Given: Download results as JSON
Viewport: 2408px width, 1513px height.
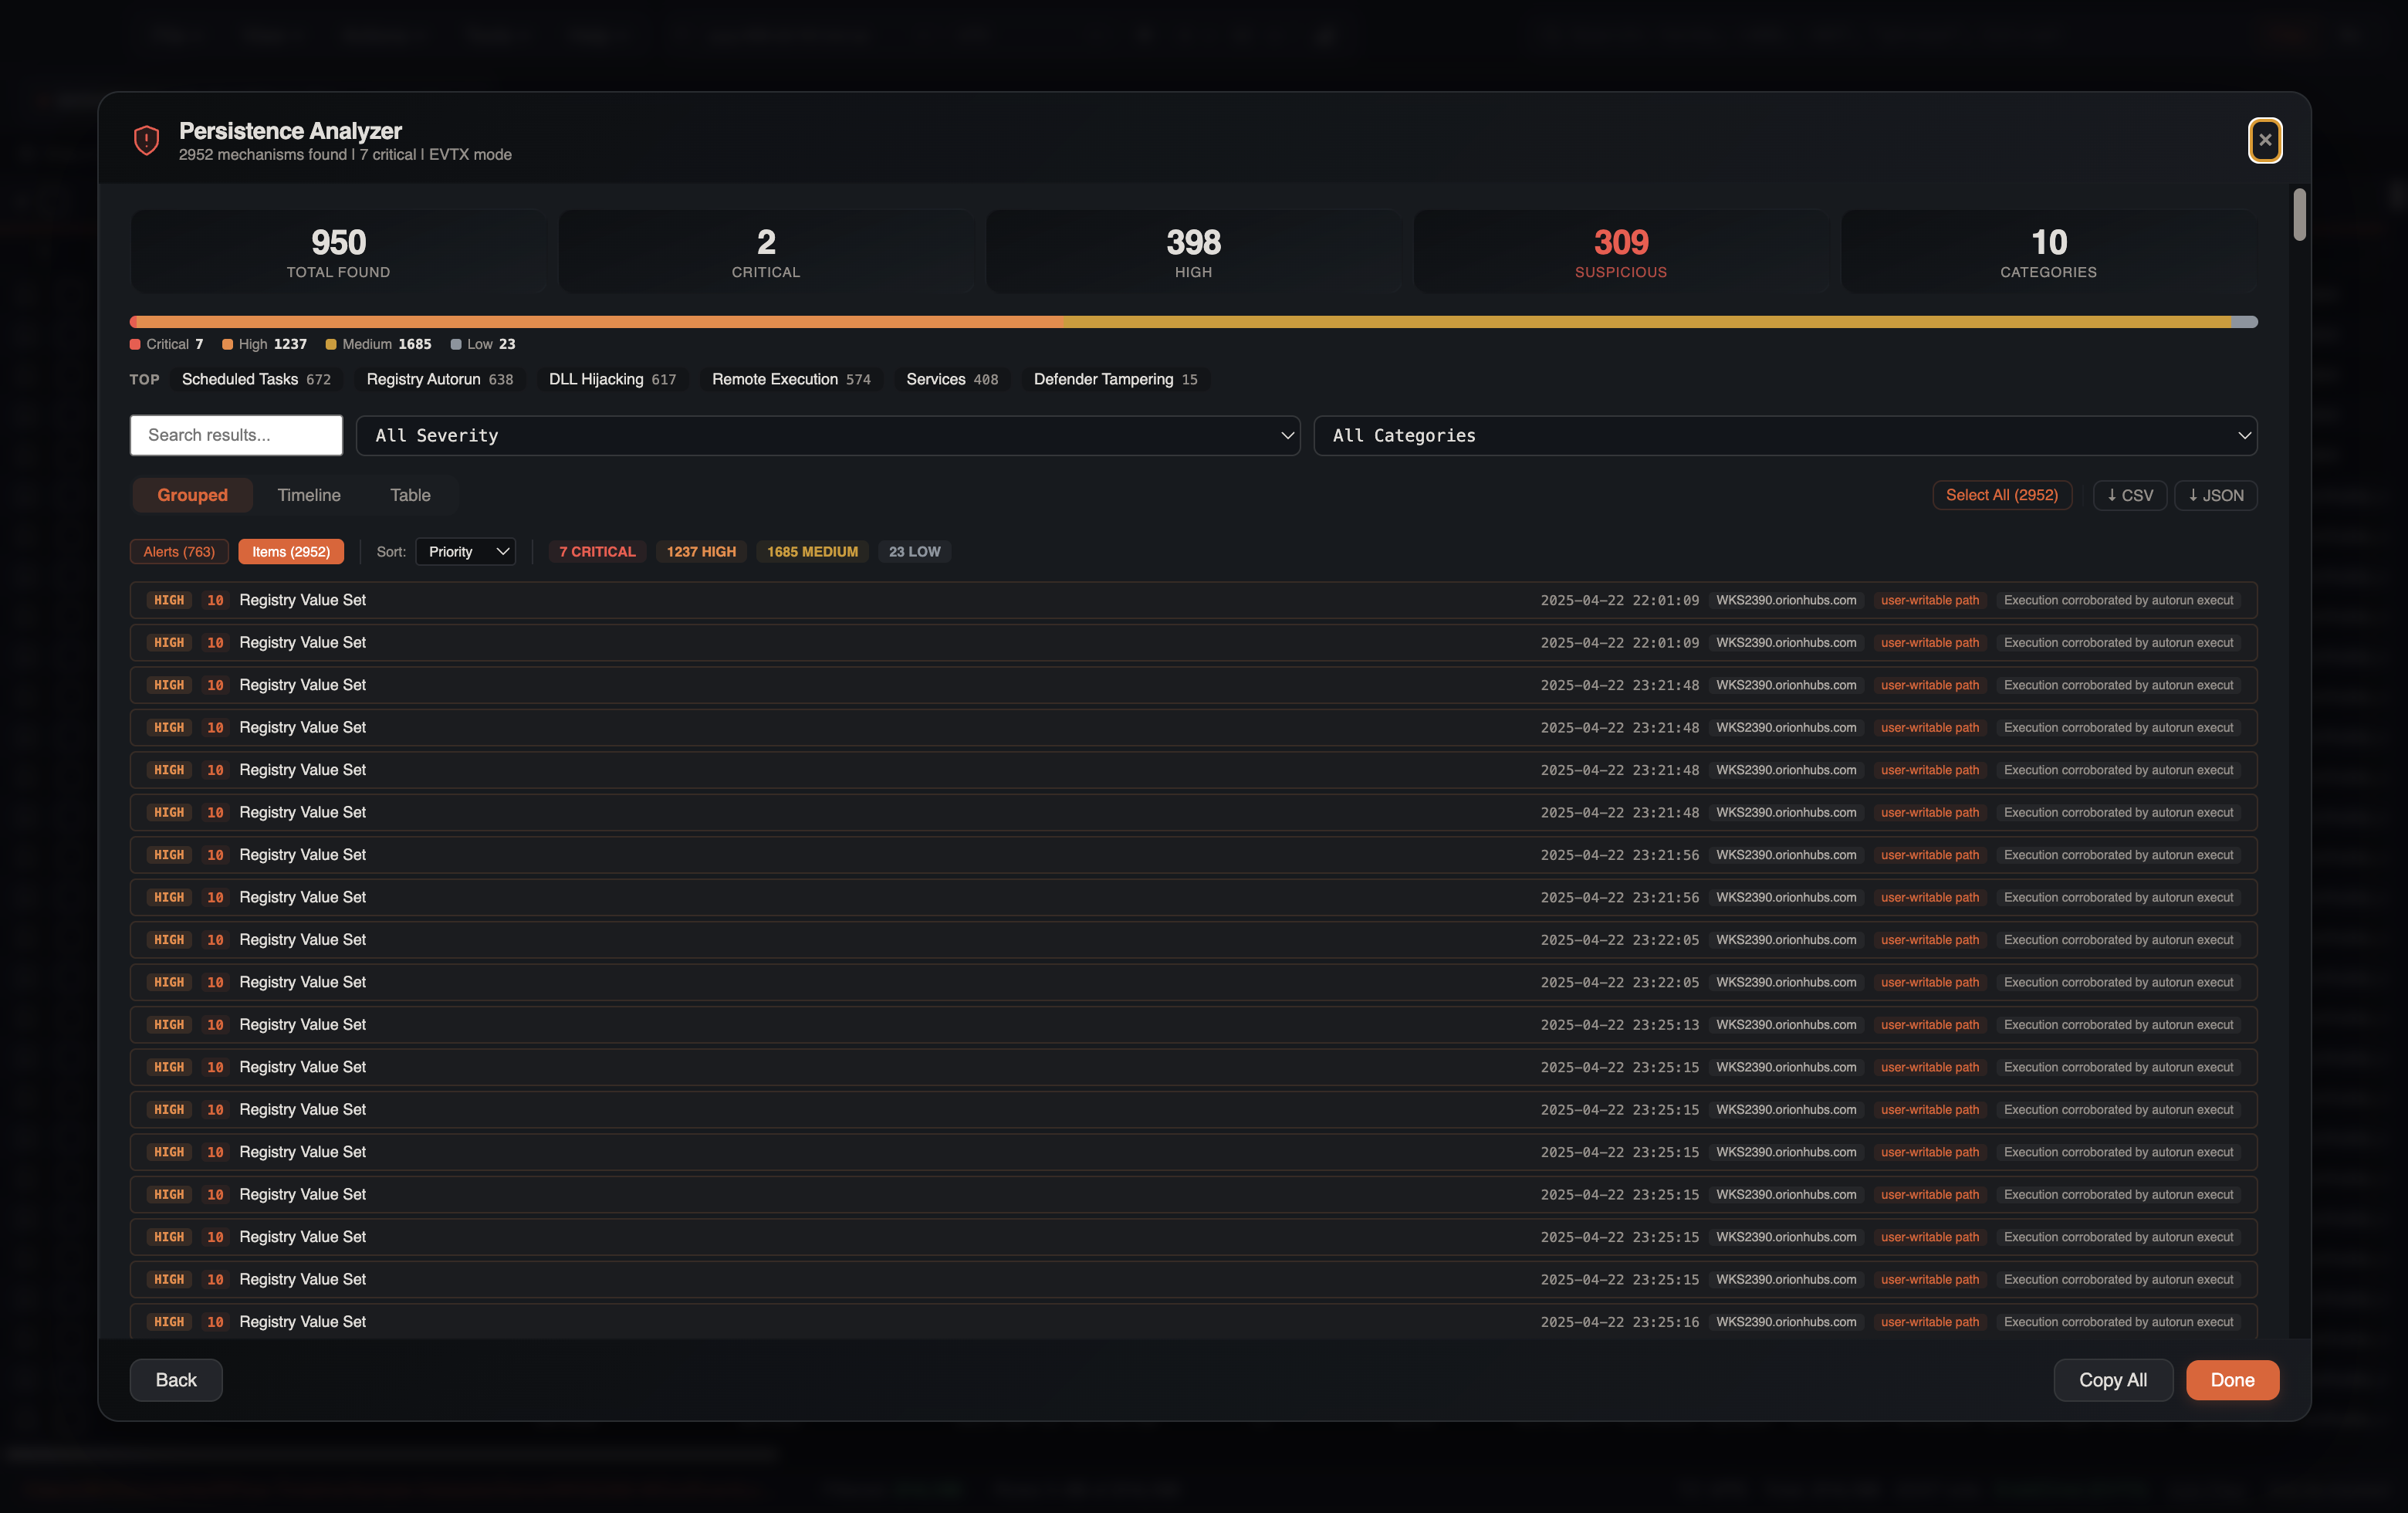Looking at the screenshot, I should [x=2216, y=495].
